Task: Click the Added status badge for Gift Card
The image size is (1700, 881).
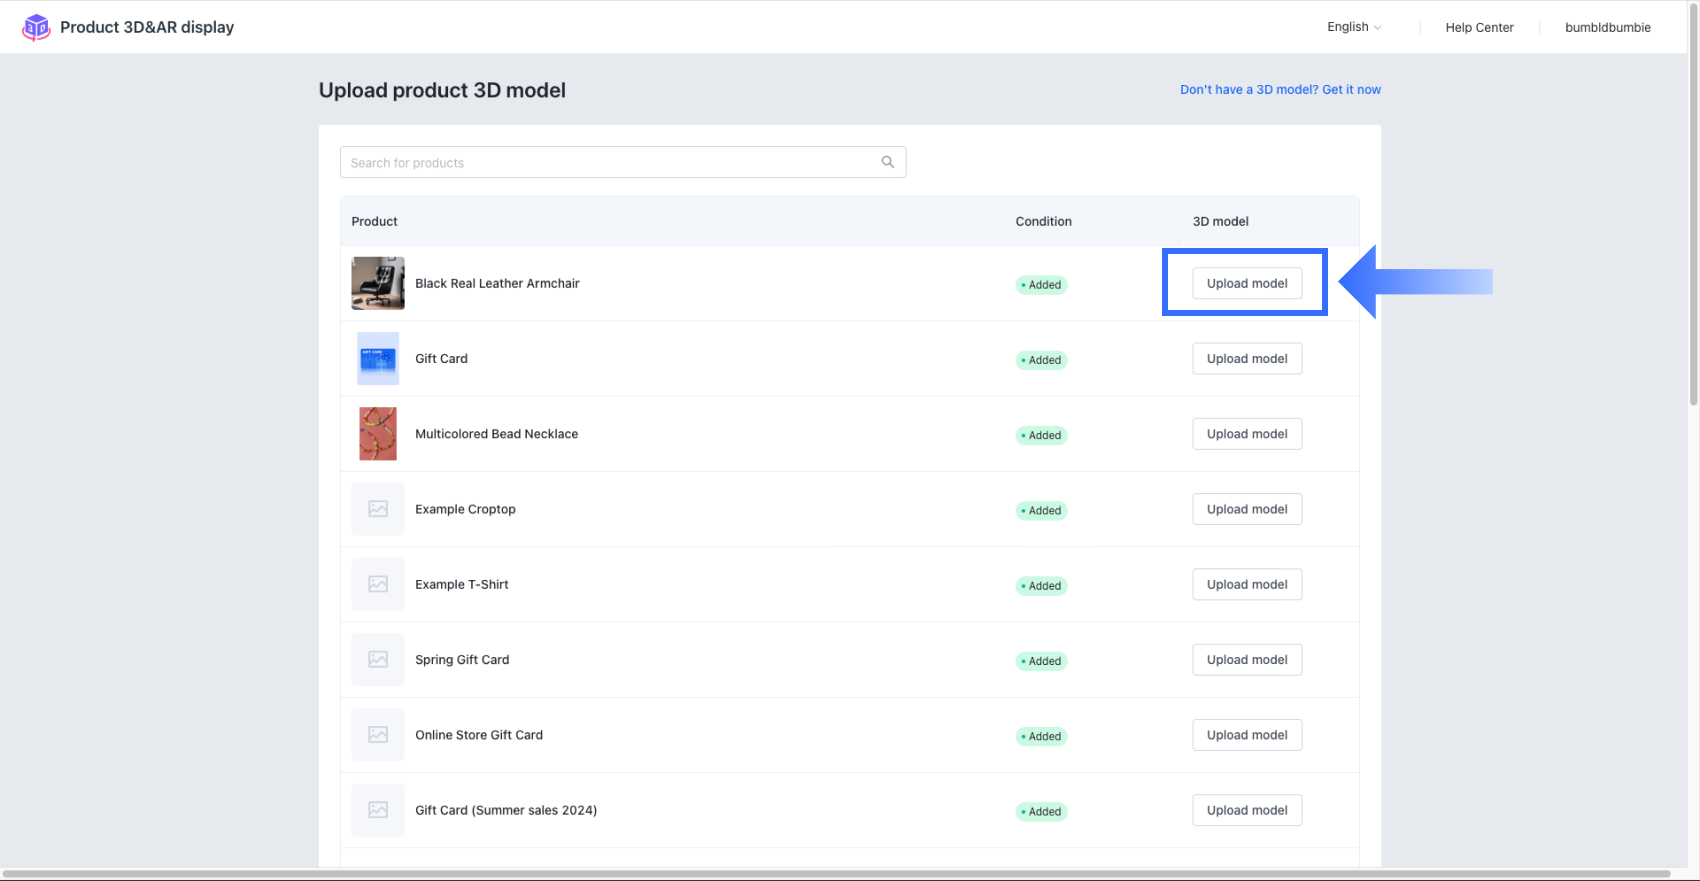Action: pos(1042,360)
